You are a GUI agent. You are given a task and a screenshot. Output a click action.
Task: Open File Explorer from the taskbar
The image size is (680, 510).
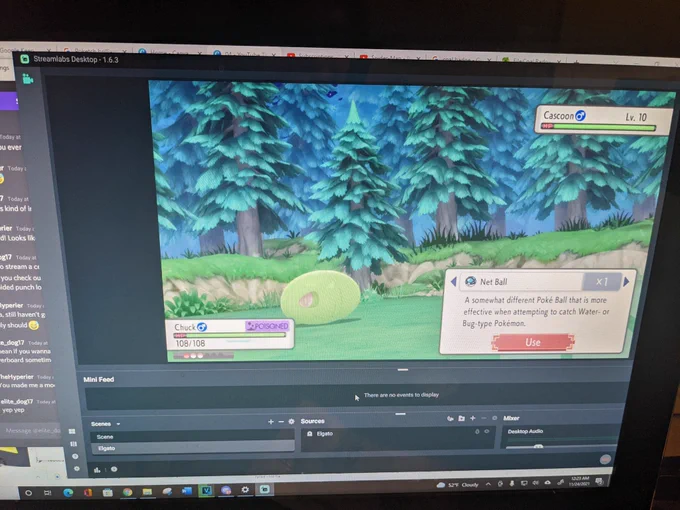[x=147, y=492]
